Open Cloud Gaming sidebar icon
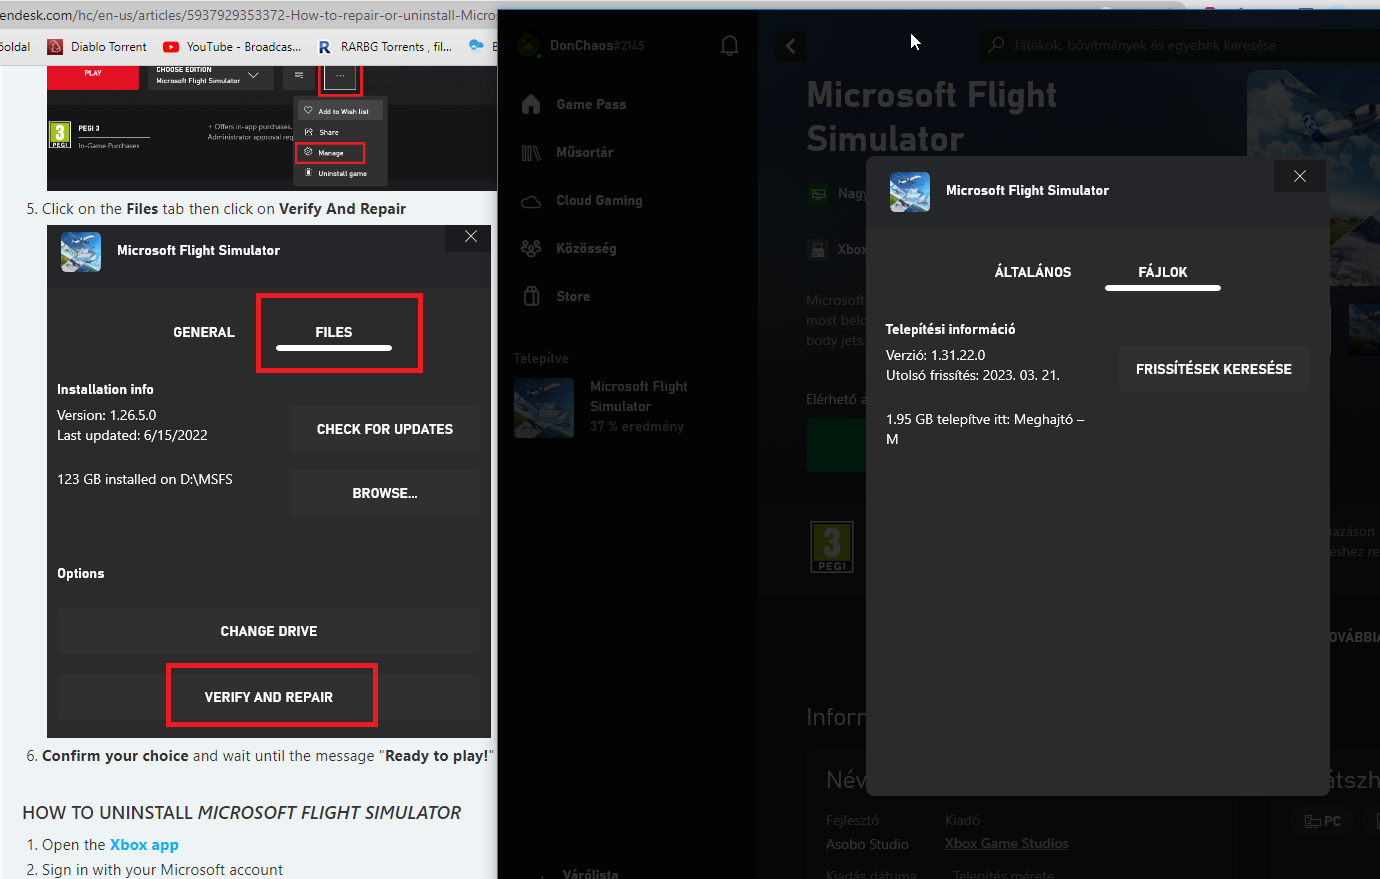Screen dimensions: 1380x879 click(531, 201)
